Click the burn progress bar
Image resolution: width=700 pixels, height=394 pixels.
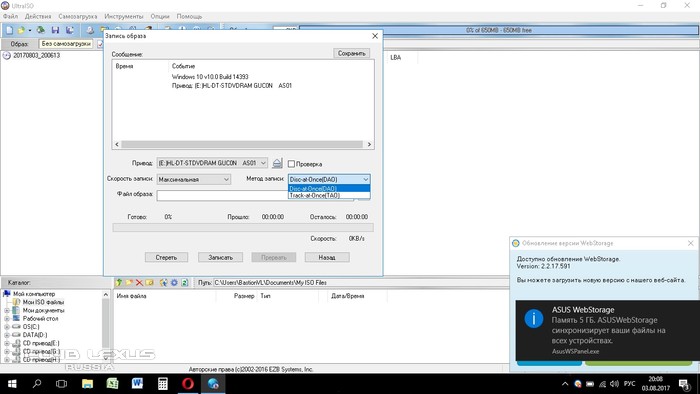coord(243,228)
